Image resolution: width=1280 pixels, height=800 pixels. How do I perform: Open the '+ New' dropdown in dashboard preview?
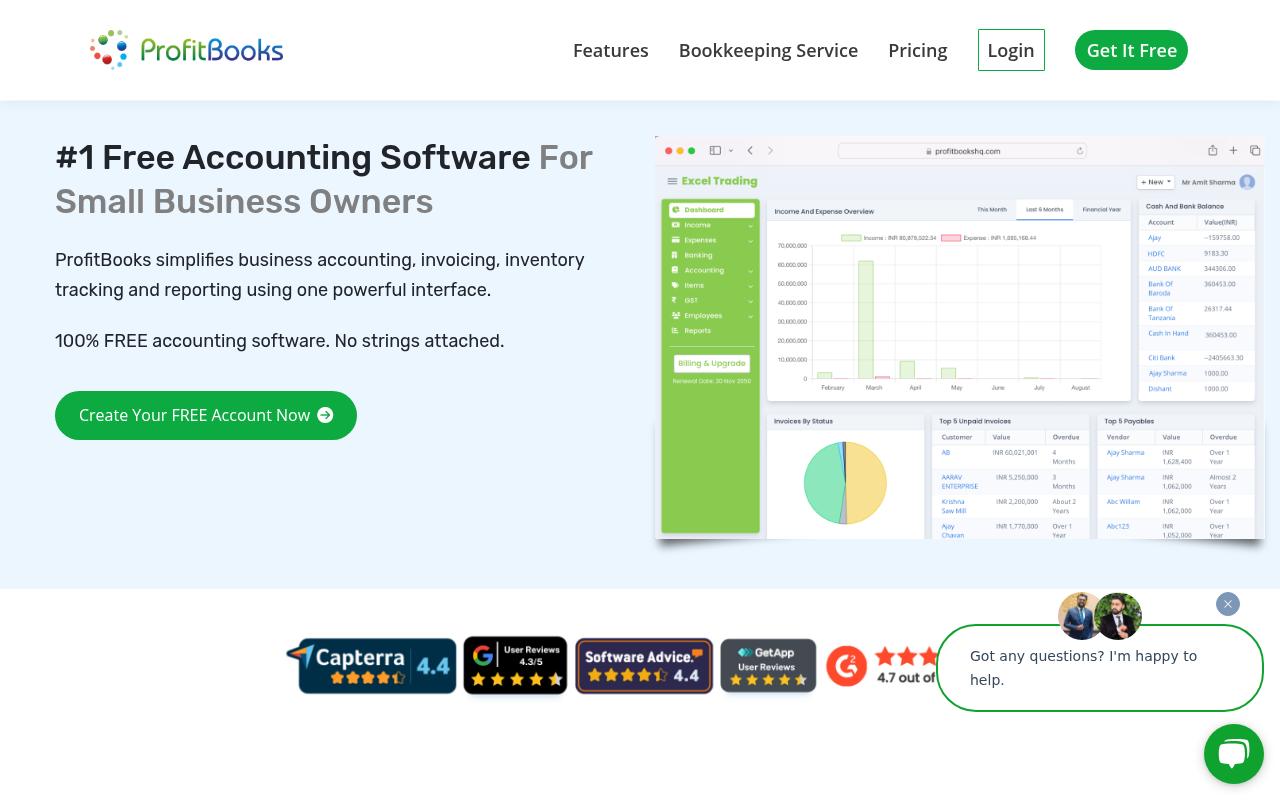click(1155, 182)
